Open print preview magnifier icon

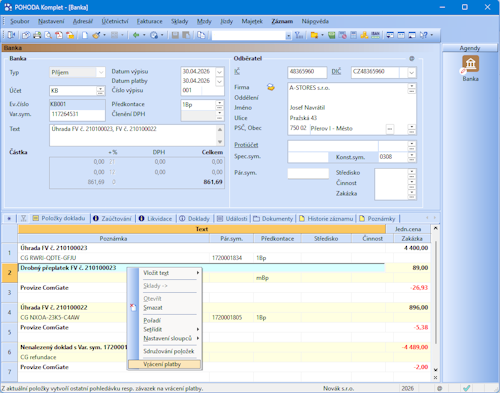48,35
